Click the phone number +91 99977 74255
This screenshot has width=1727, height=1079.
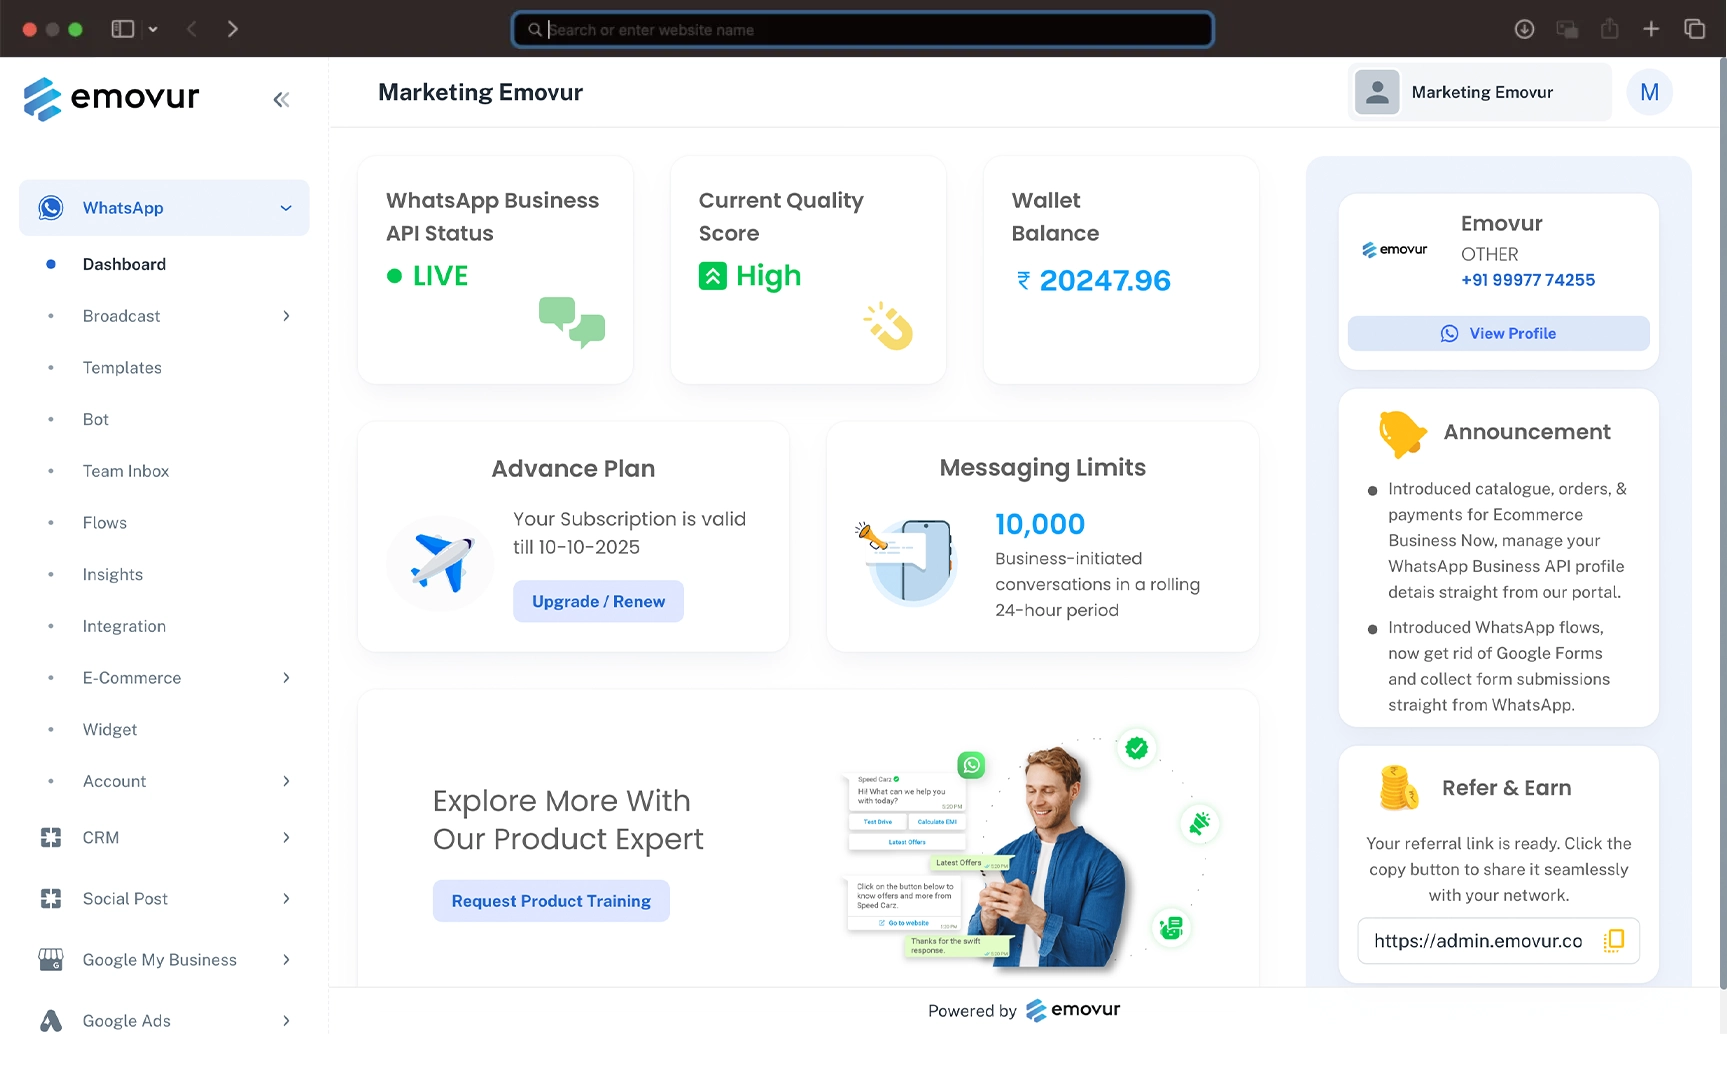coord(1528,280)
